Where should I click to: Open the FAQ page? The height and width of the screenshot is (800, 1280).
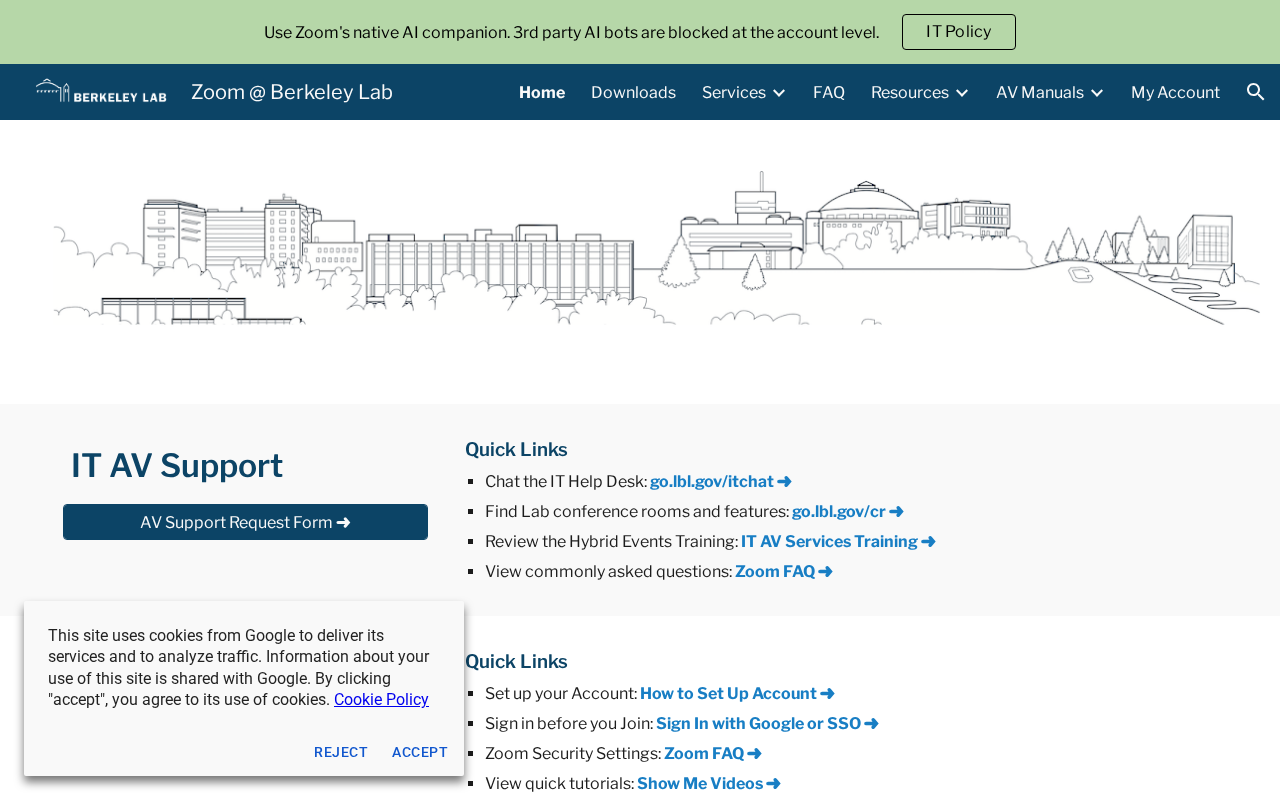pyautogui.click(x=829, y=93)
